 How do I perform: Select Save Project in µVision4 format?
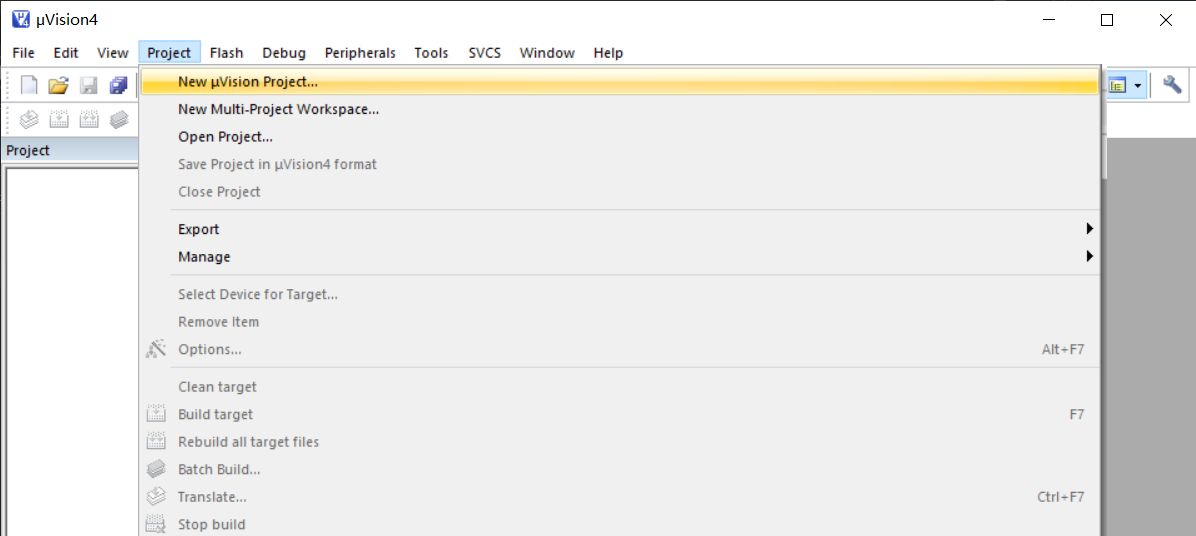[619, 164]
